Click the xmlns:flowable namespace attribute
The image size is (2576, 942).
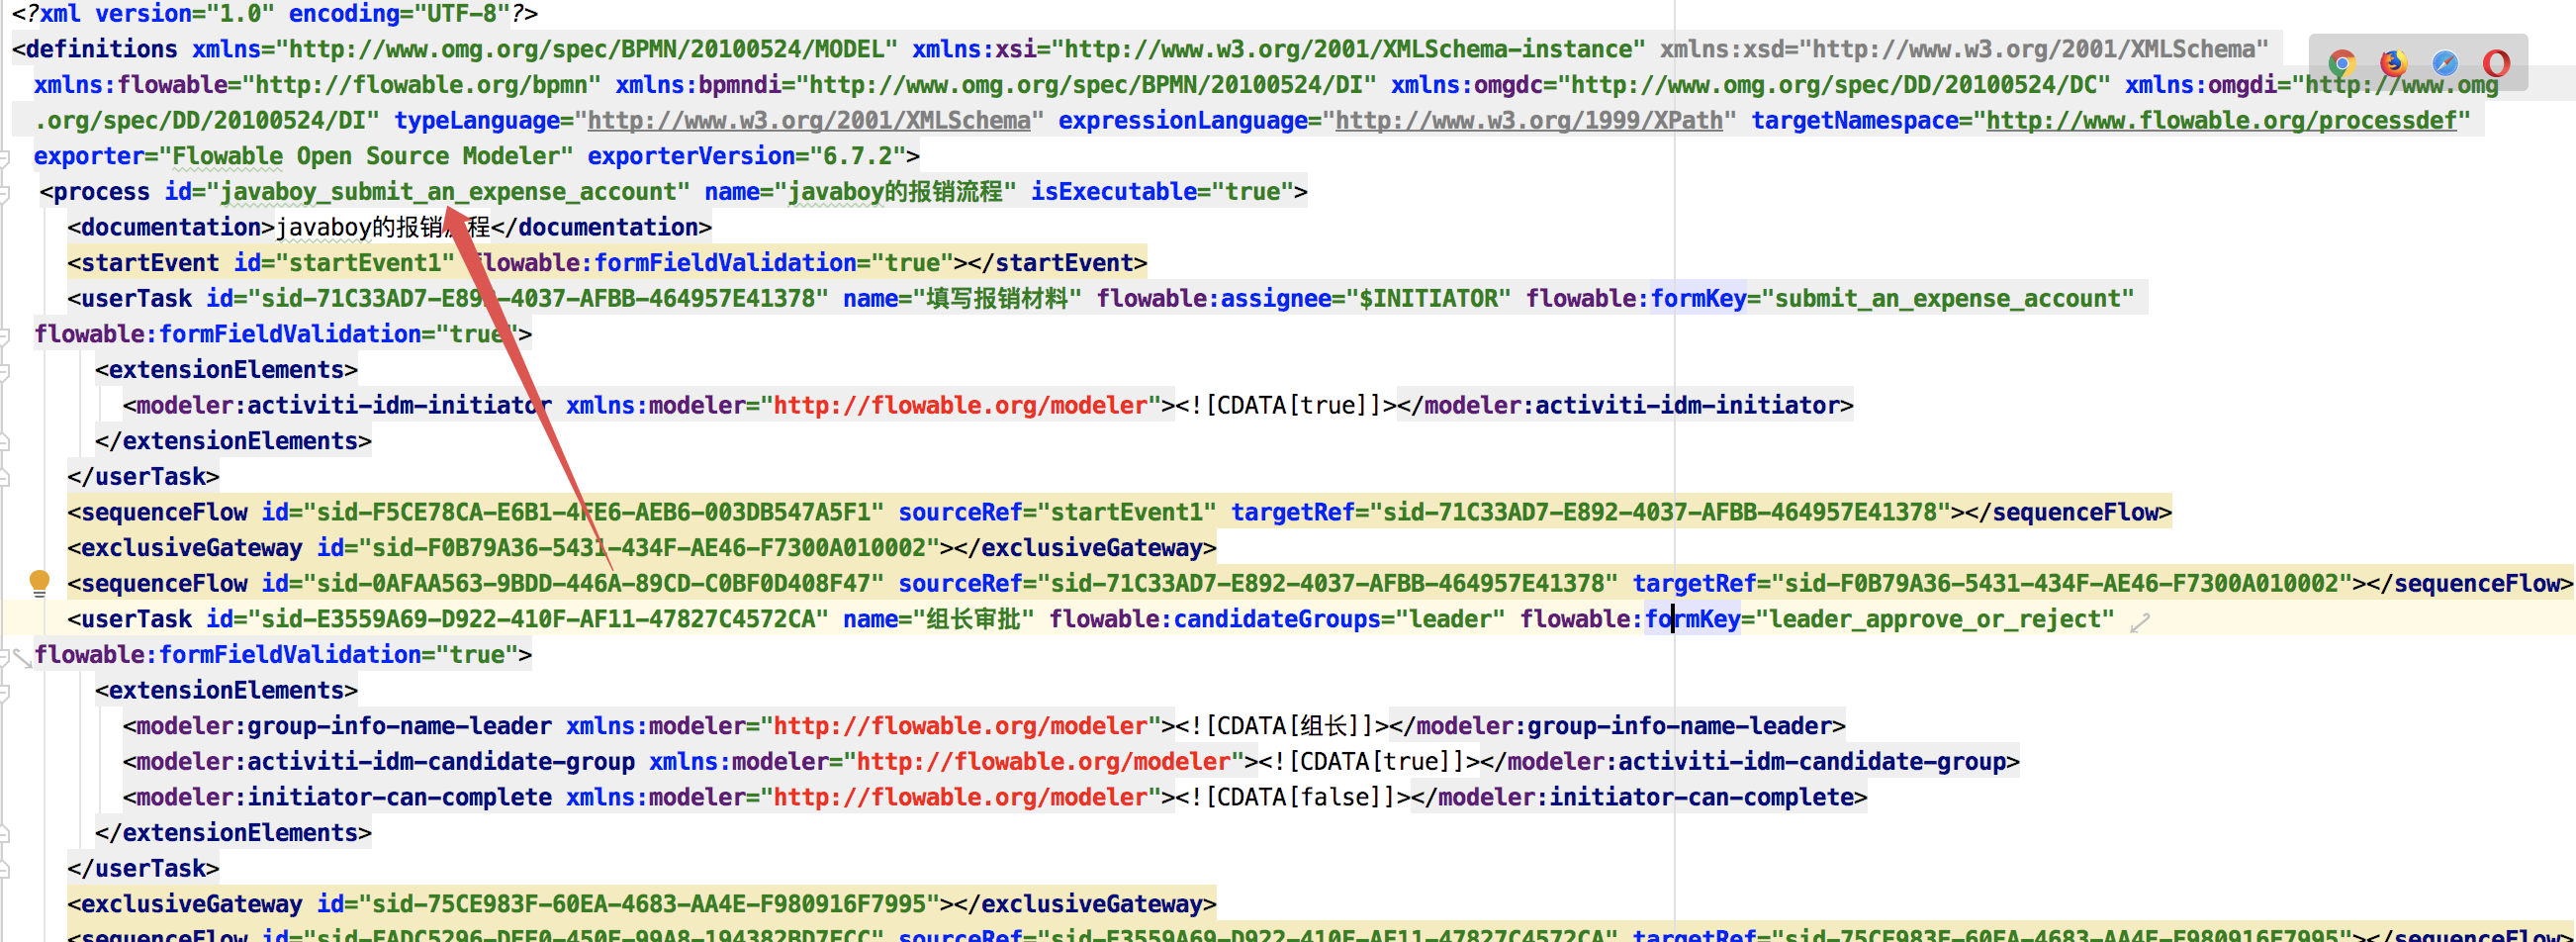coord(317,85)
